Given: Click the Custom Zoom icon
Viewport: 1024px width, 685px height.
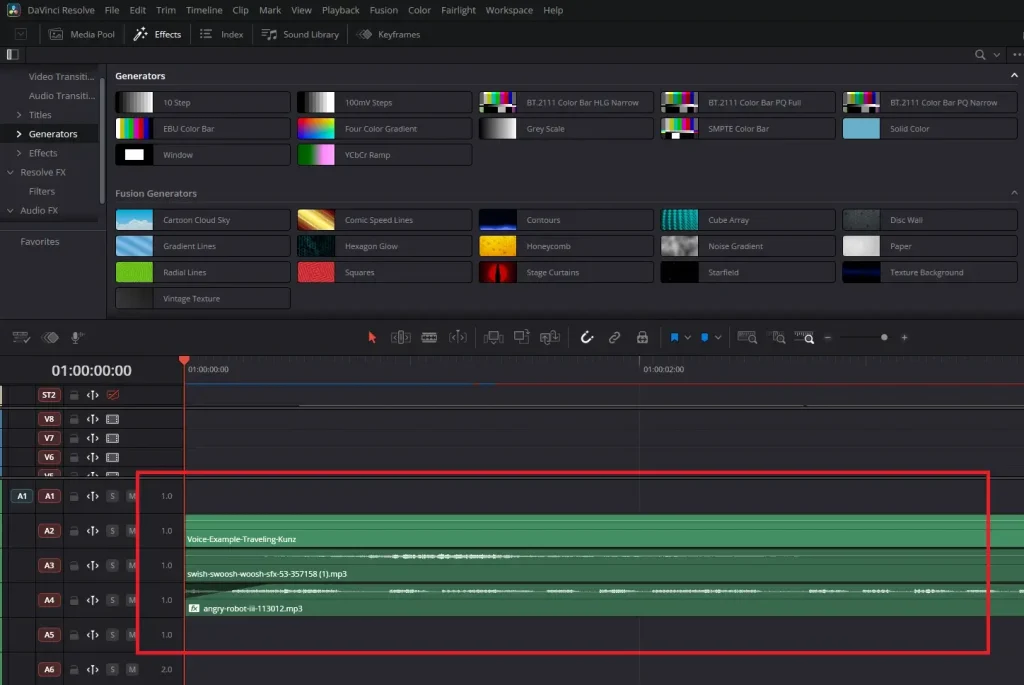Looking at the screenshot, I should pyautogui.click(x=805, y=338).
